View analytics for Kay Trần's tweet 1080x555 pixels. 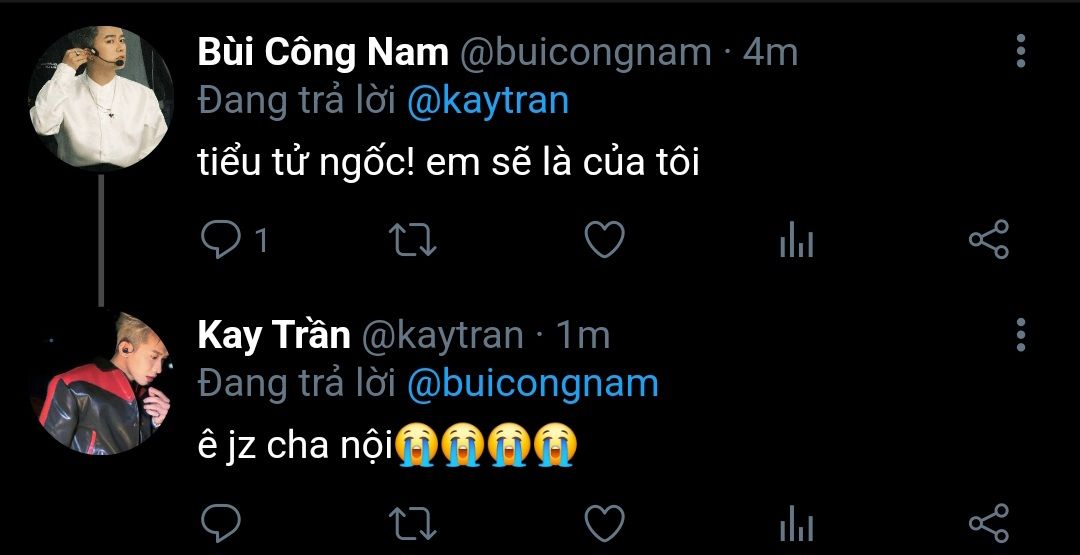coord(796,523)
